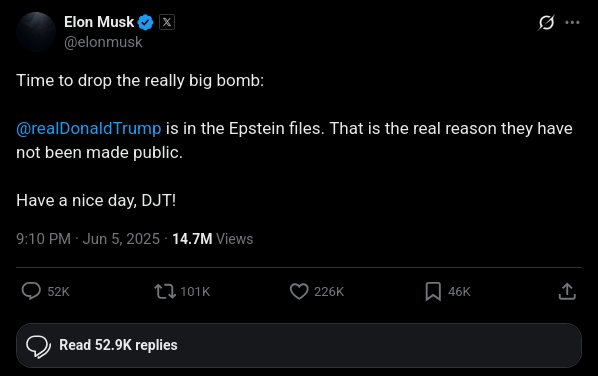Click the Elon Musk display name
The height and width of the screenshot is (376, 598).
pos(99,22)
